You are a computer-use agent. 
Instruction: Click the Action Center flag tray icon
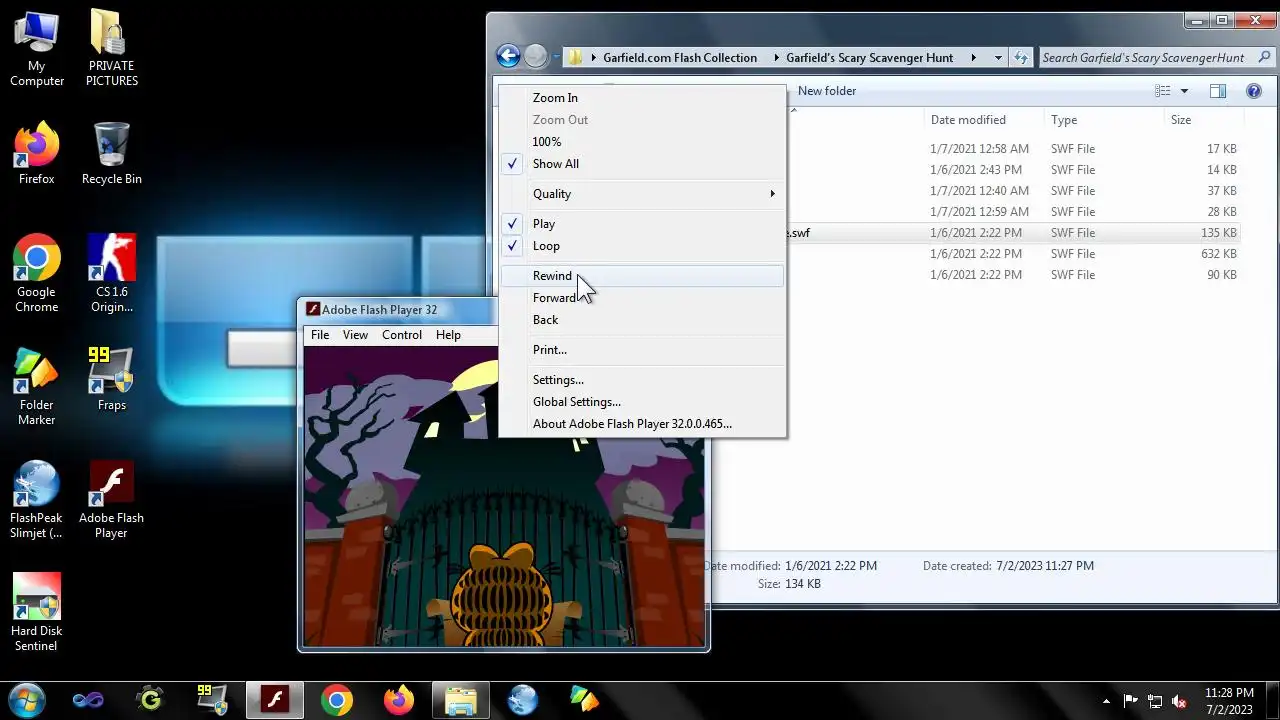[1131, 701]
